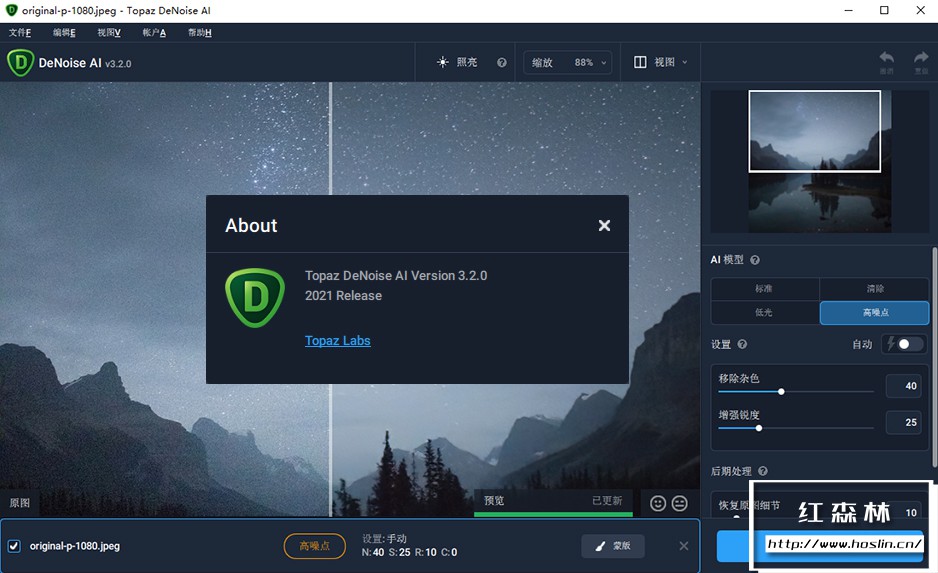Click the neutral face feedback icon
The height and width of the screenshot is (573, 938).
point(680,504)
